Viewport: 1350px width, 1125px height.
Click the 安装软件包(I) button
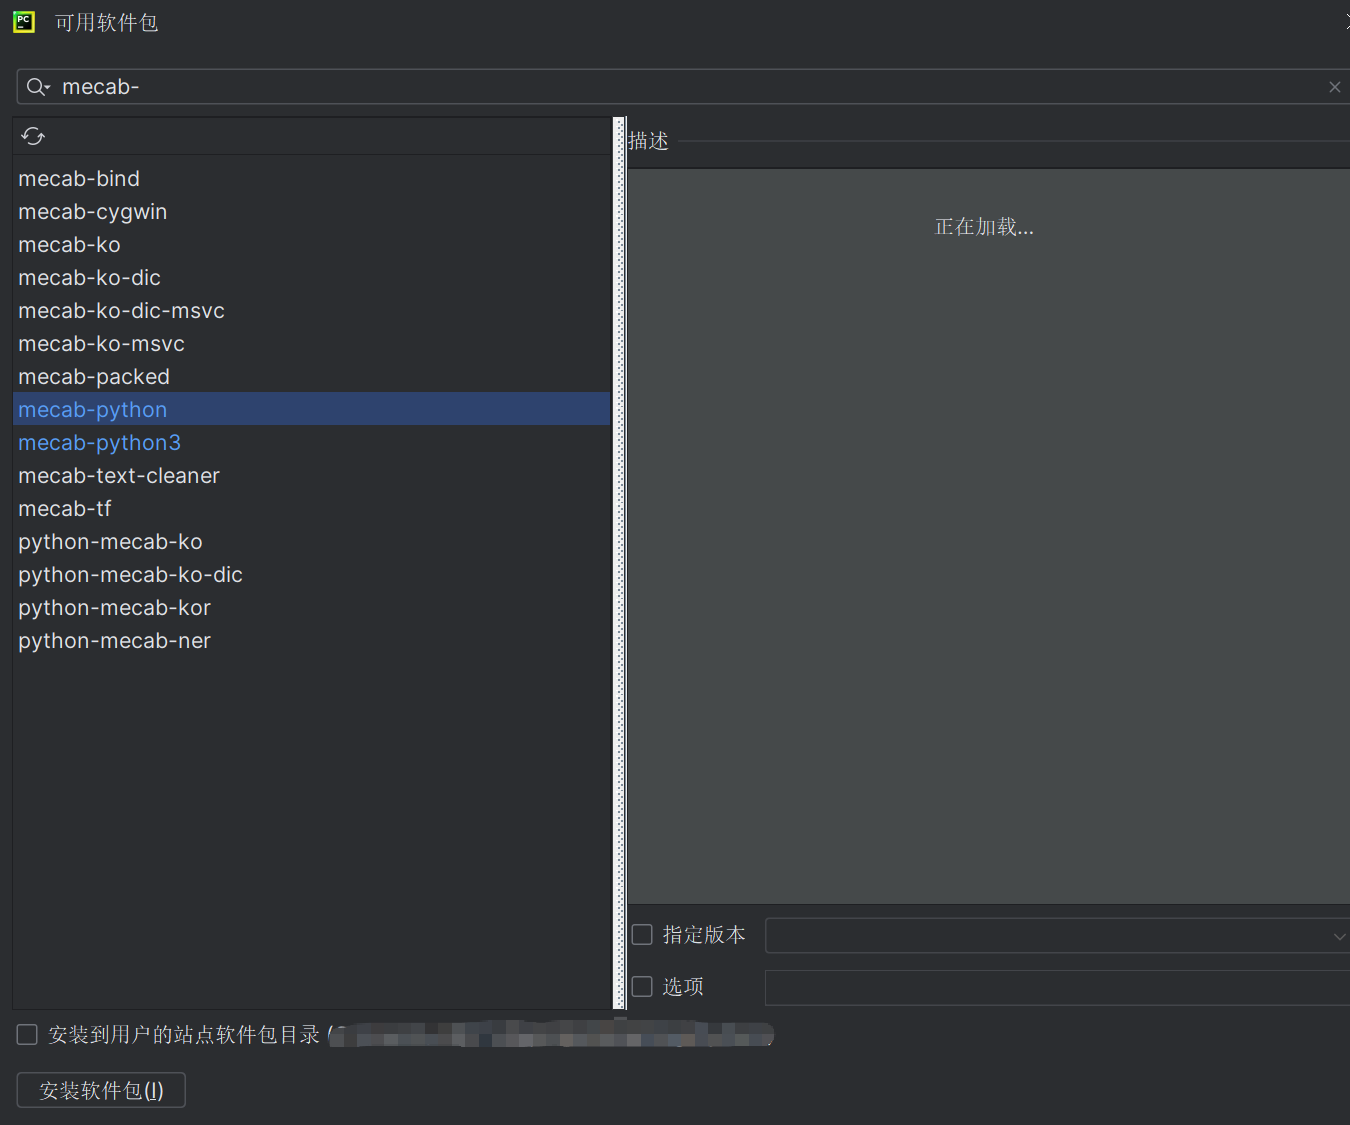click(100, 1090)
